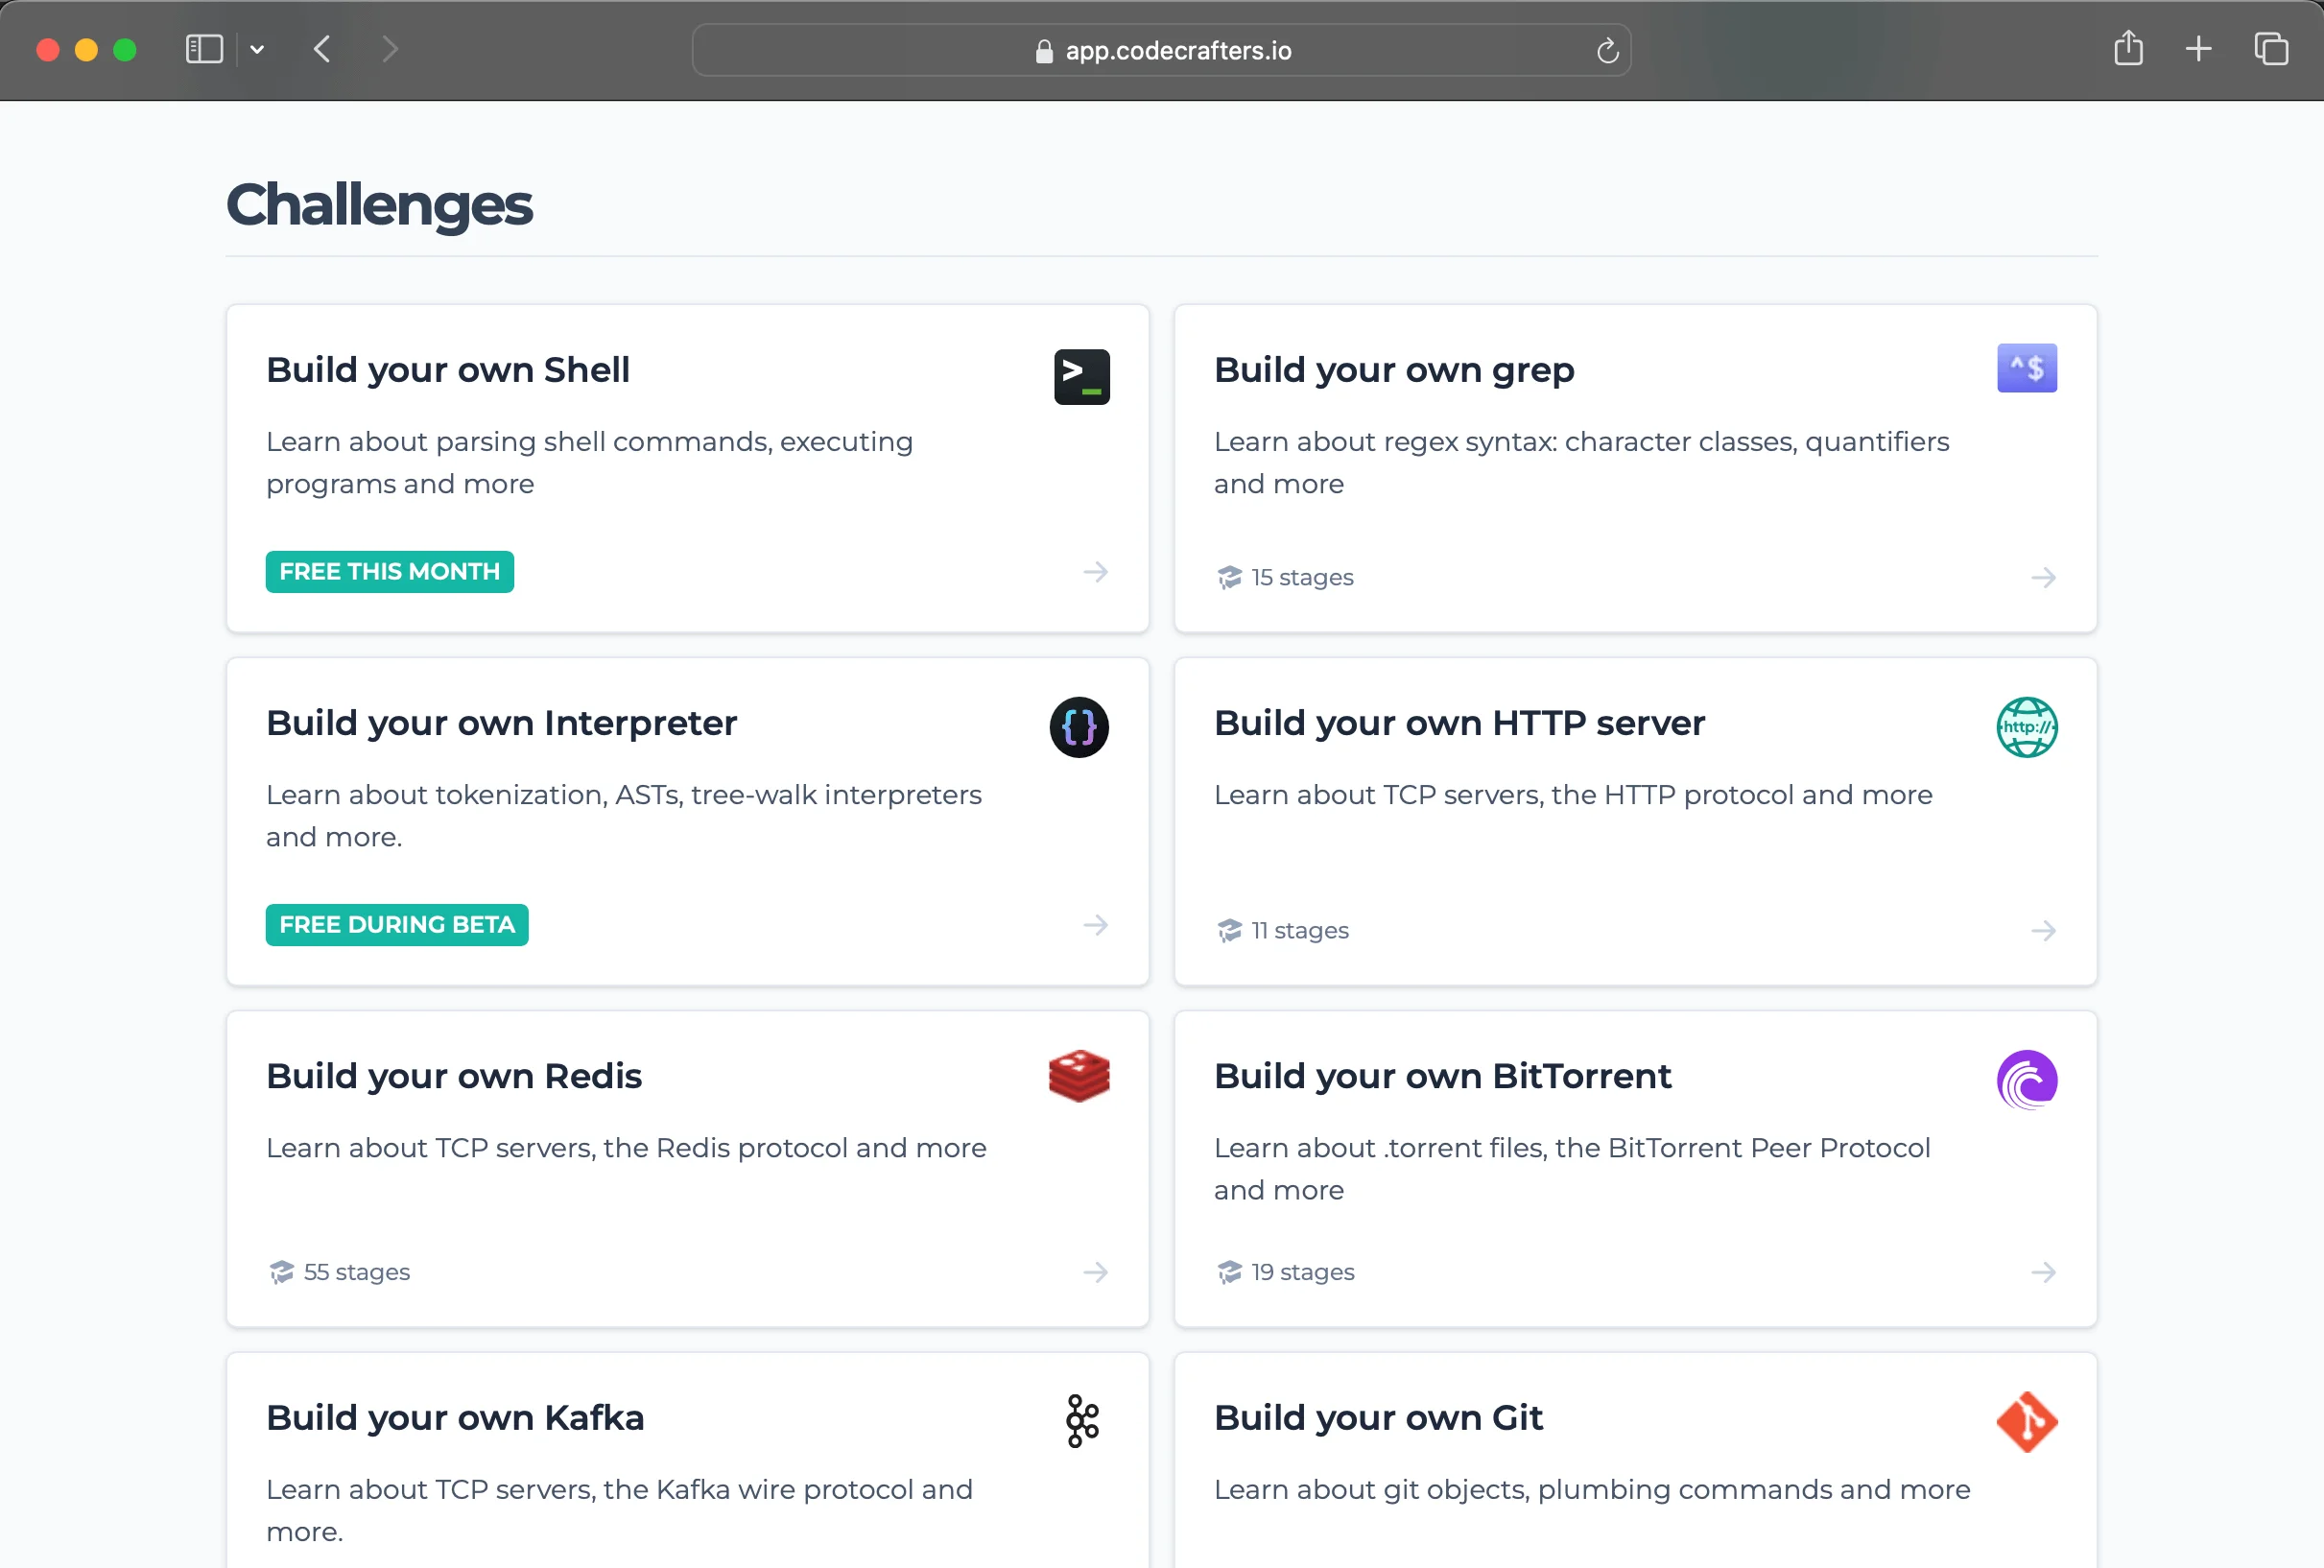Show the tab overview
Viewport: 2324px width, 1568px height.
tap(2271, 49)
